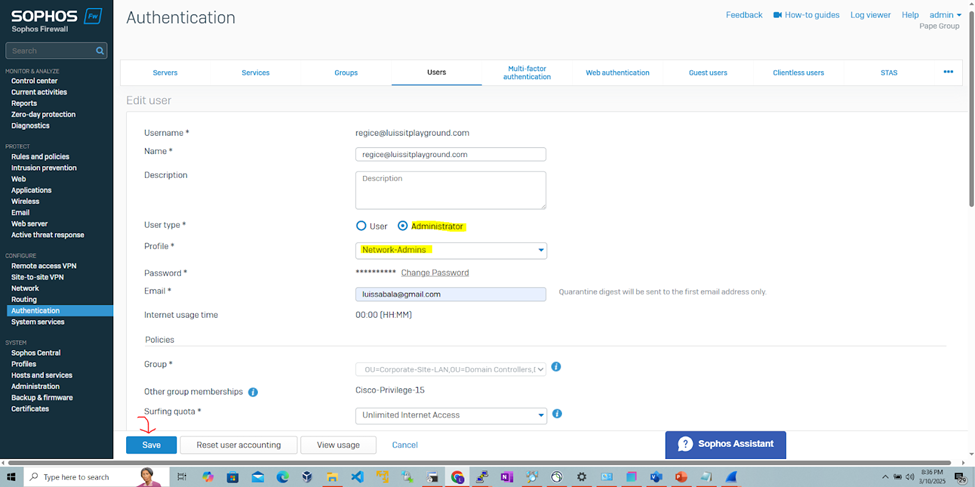The width and height of the screenshot is (975, 487).
Task: Click Reset user accounting button
Action: click(x=239, y=445)
